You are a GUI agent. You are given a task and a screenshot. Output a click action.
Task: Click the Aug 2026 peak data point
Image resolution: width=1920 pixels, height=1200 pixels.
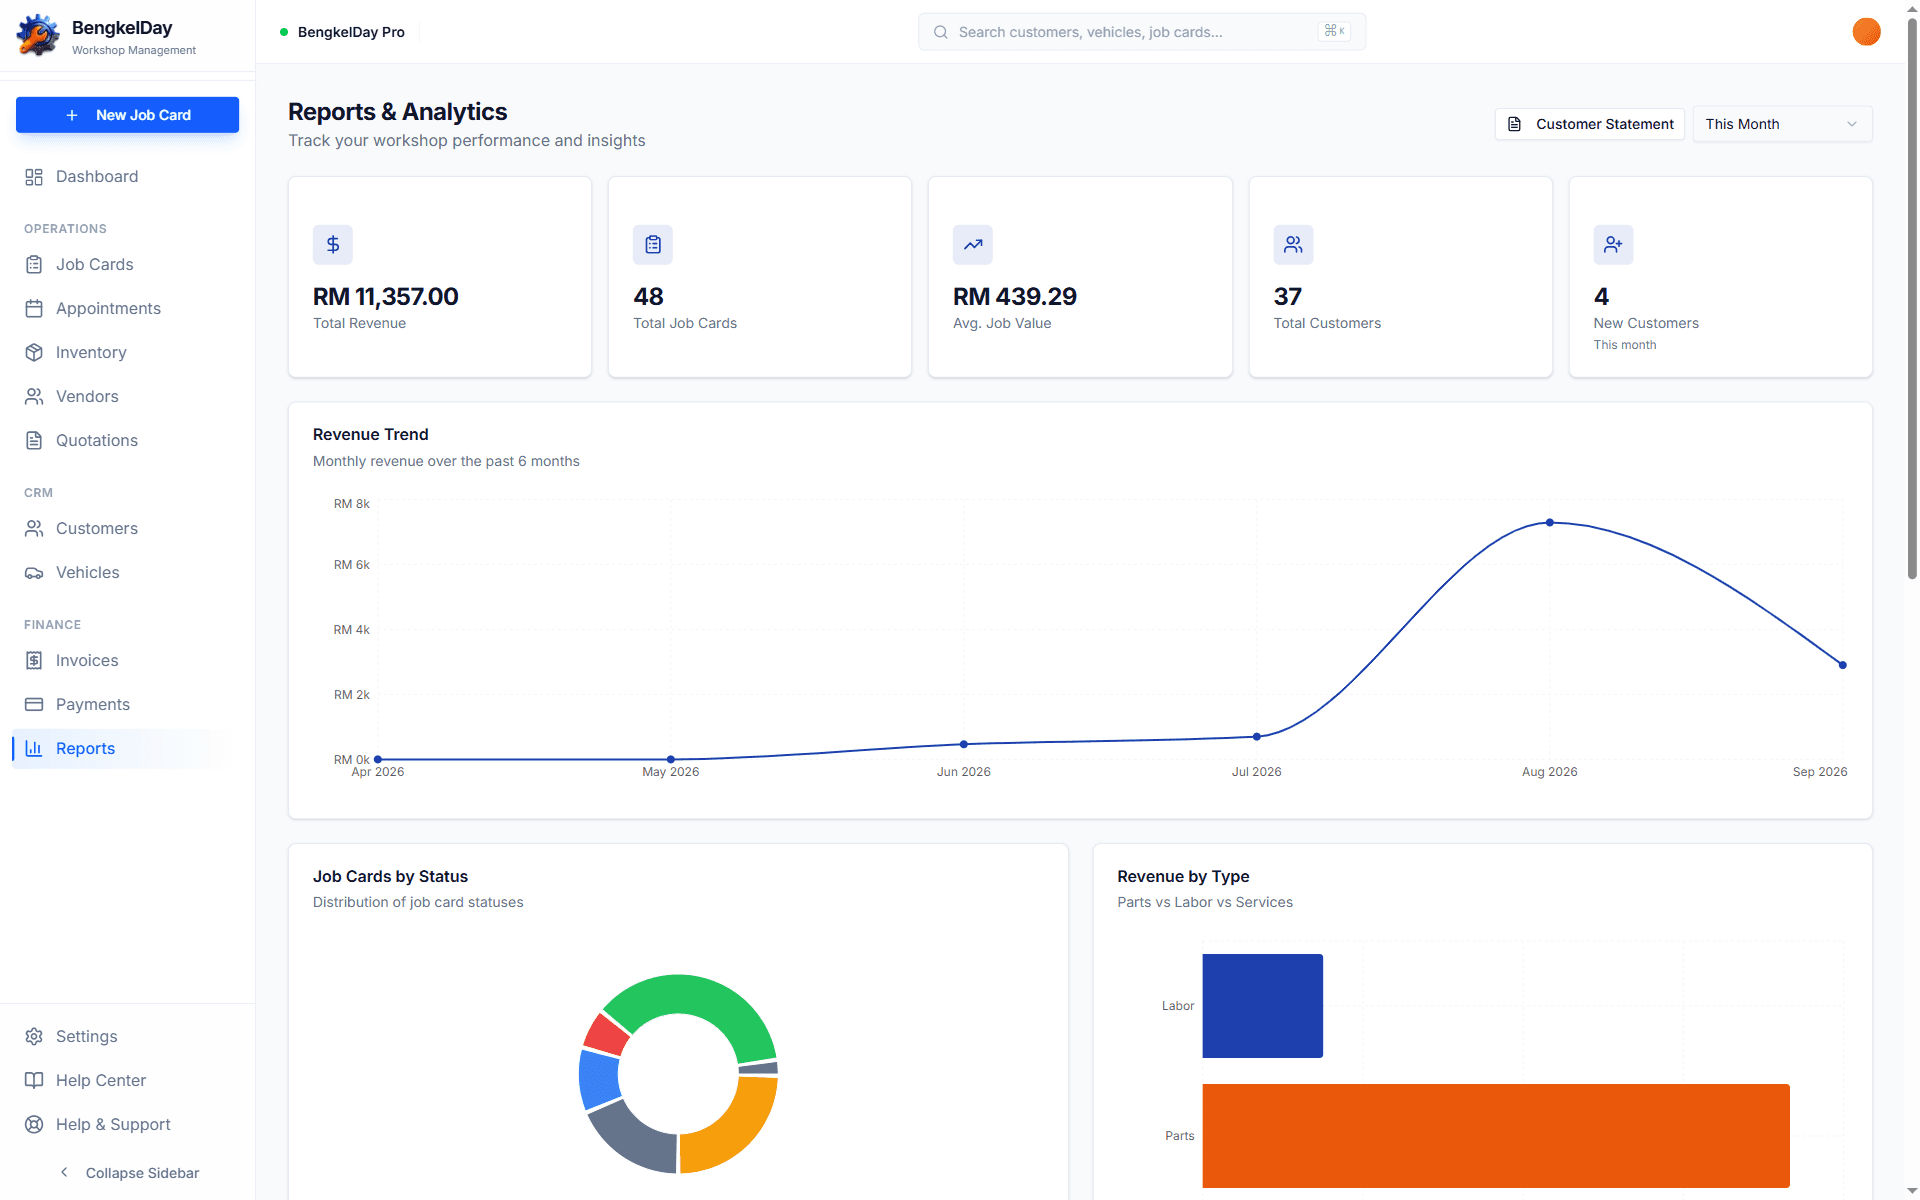(1550, 523)
